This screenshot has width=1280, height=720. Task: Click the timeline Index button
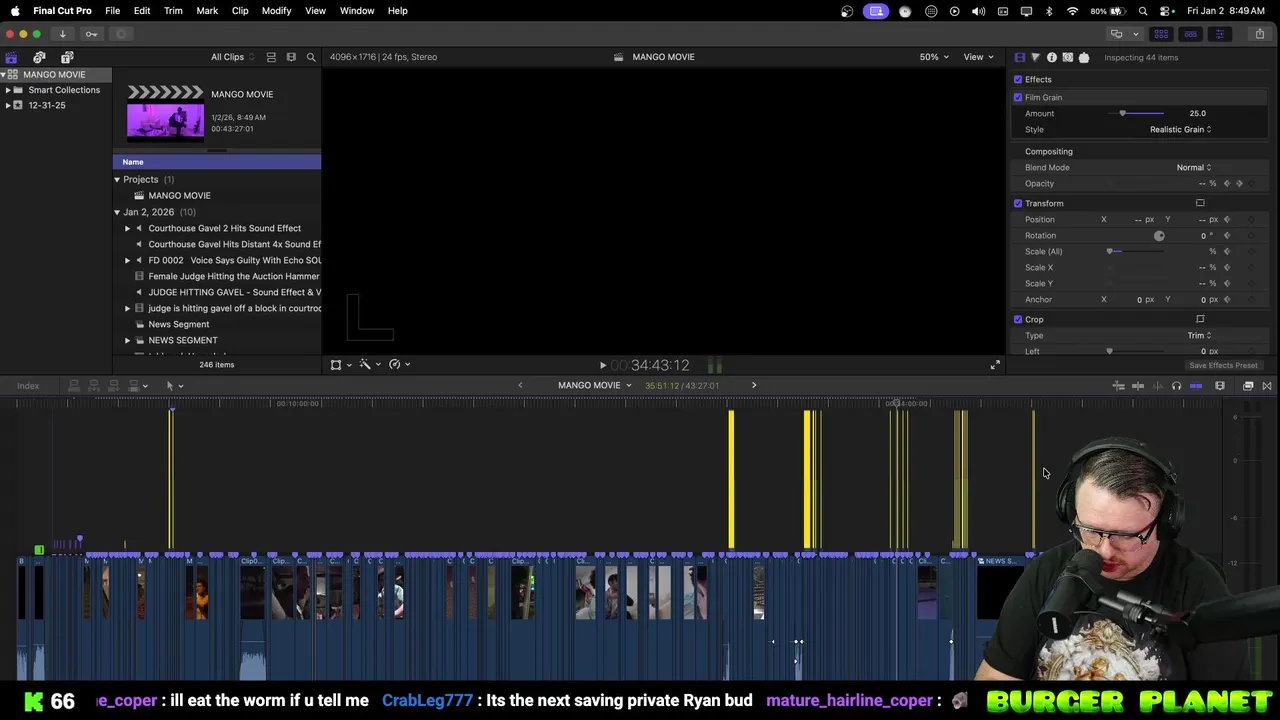click(x=28, y=386)
